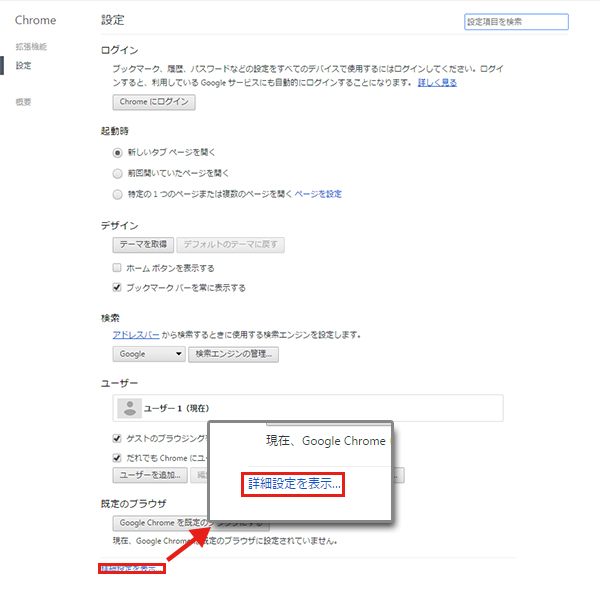Image resolution: width=600 pixels, height=616 pixels.
Task: Select 新しいタブ ページを開く radio option
Action: (x=118, y=152)
